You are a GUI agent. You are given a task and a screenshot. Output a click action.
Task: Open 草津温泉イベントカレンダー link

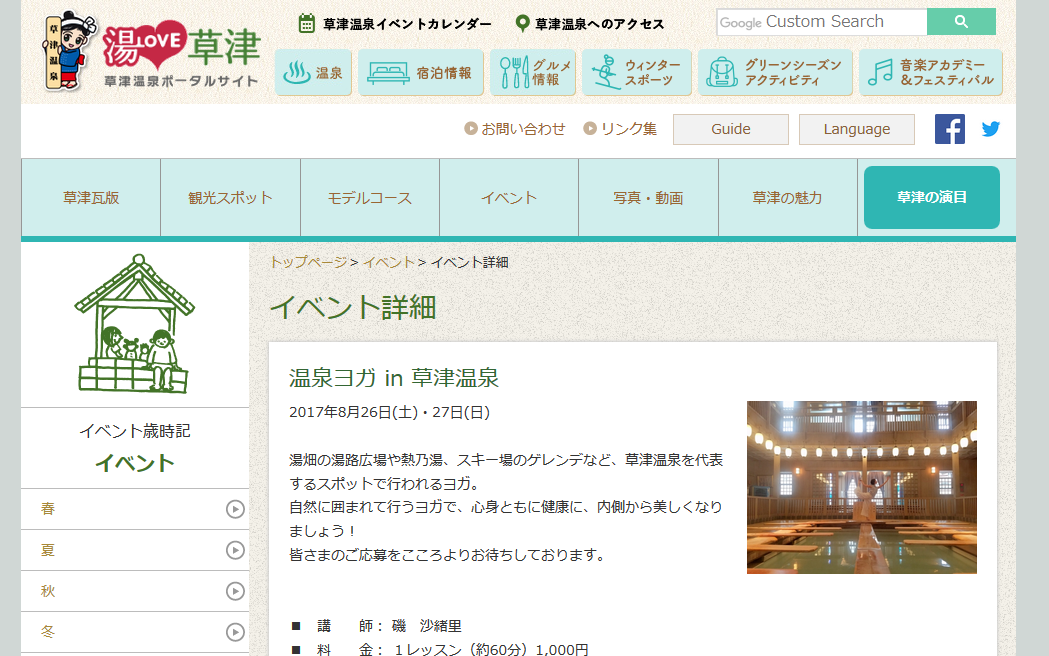[407, 24]
